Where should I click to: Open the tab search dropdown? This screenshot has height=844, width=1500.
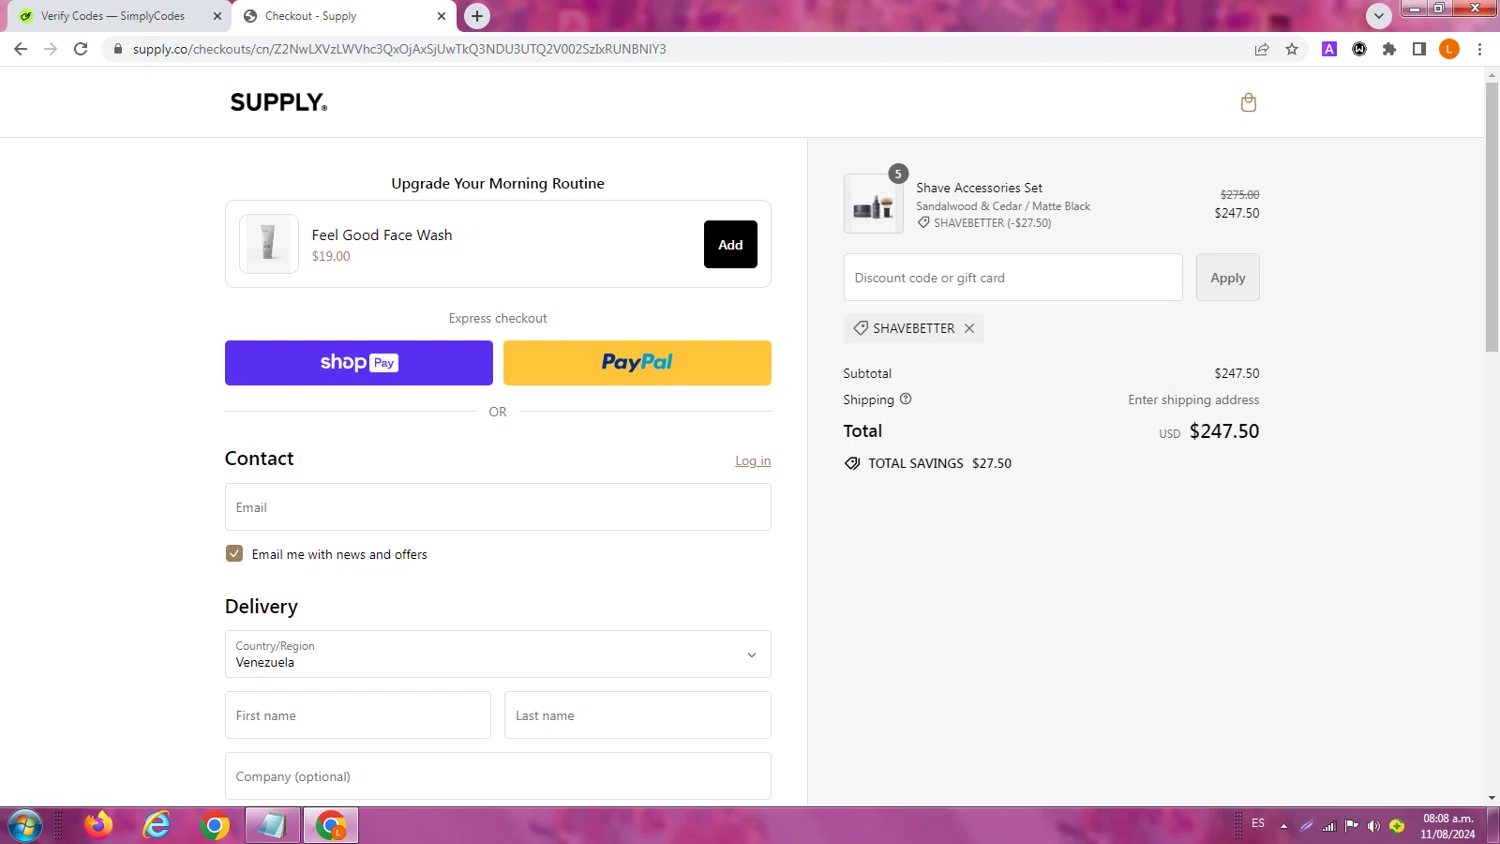click(x=1379, y=16)
